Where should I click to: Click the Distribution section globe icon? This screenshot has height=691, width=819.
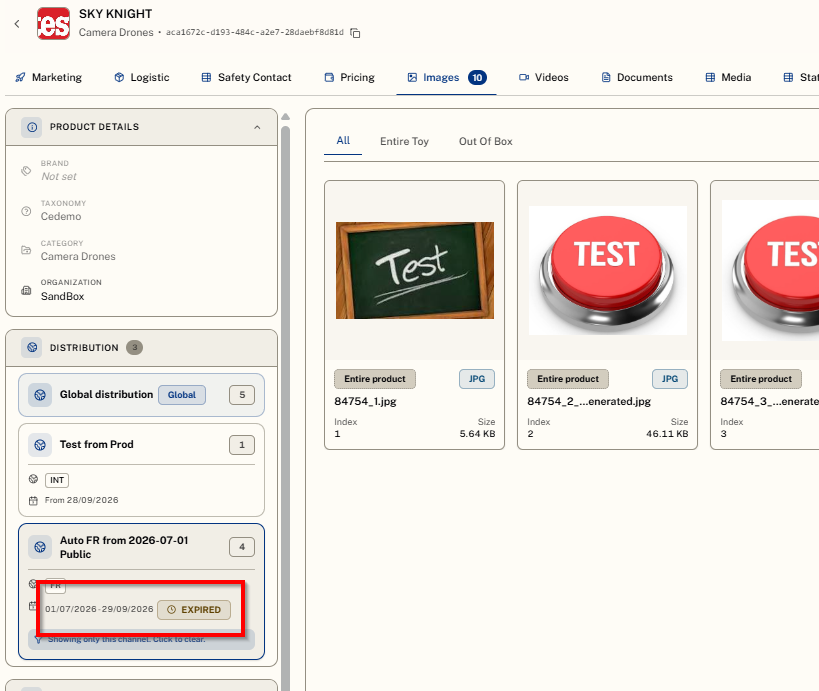pos(32,347)
